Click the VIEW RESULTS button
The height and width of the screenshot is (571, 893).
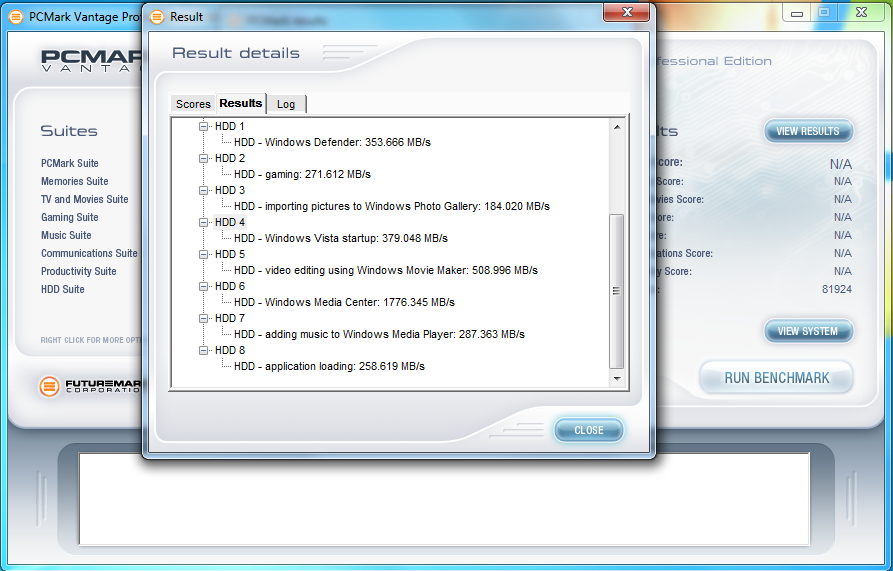808,132
